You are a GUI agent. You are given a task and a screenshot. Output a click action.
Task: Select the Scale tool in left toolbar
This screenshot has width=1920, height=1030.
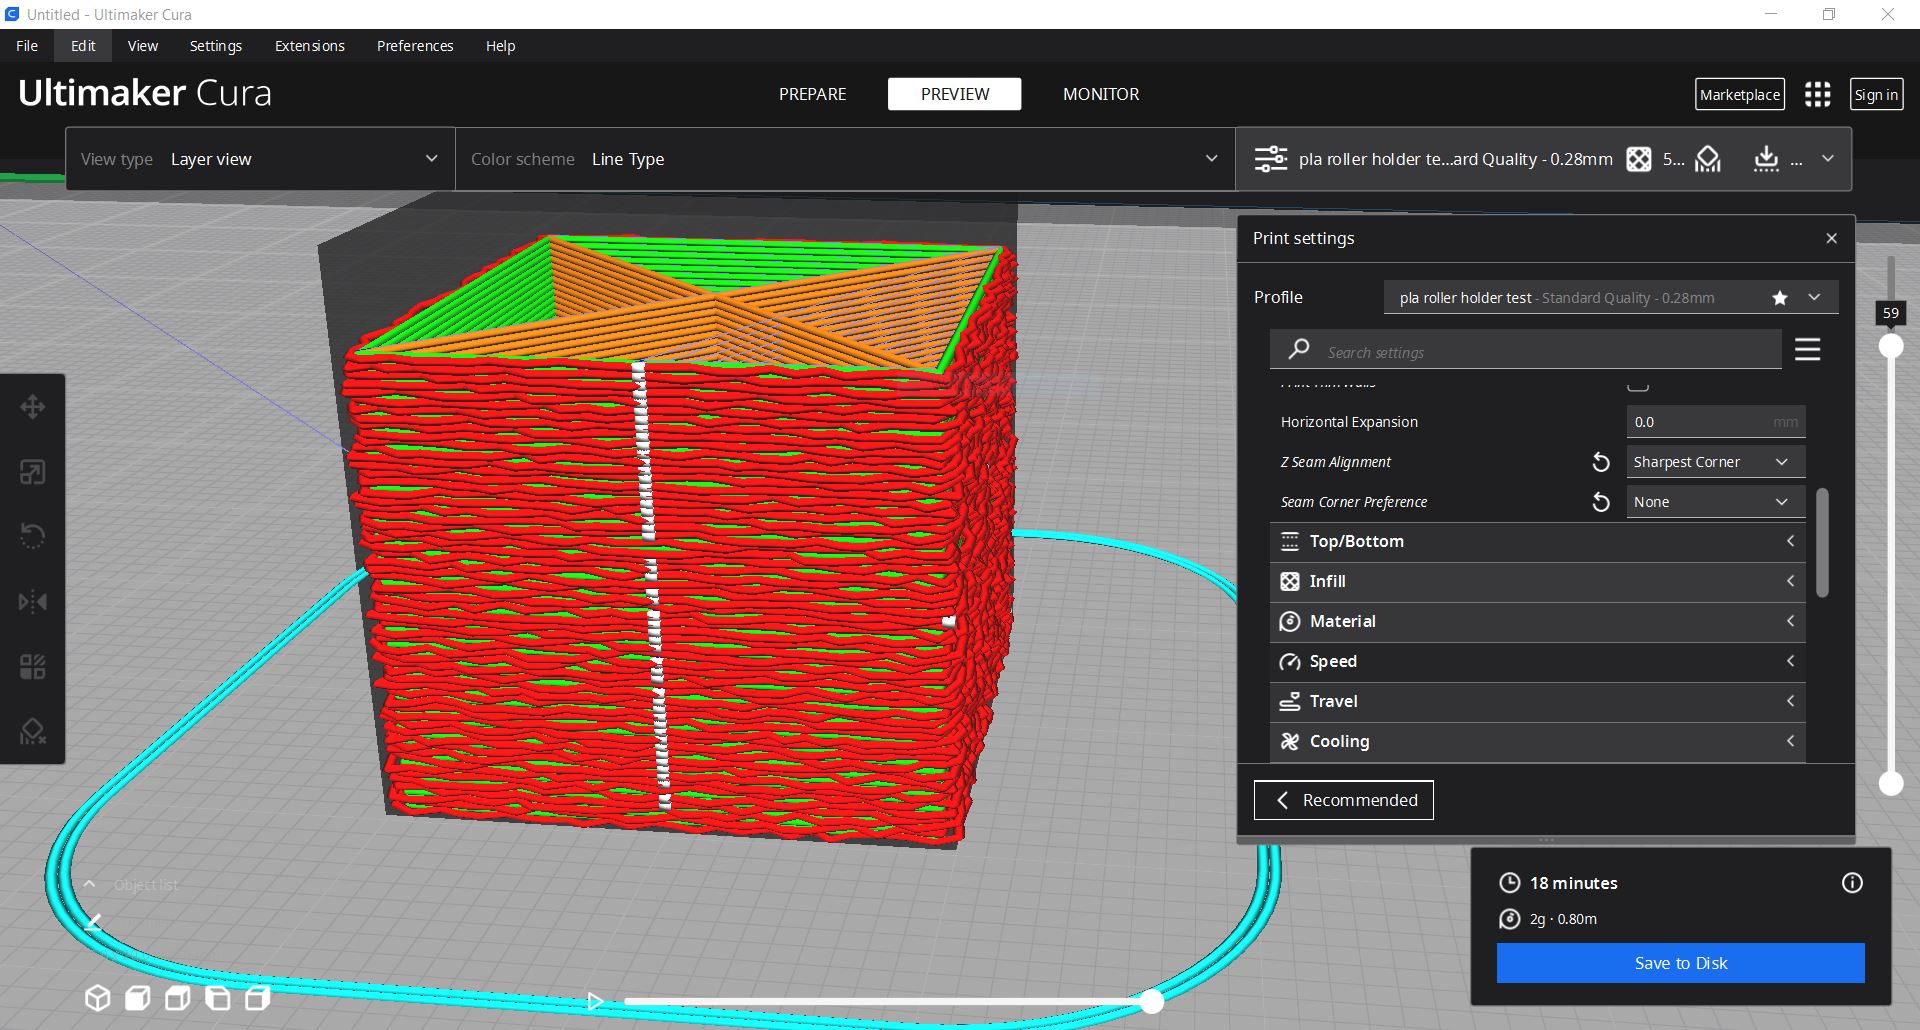pos(32,472)
